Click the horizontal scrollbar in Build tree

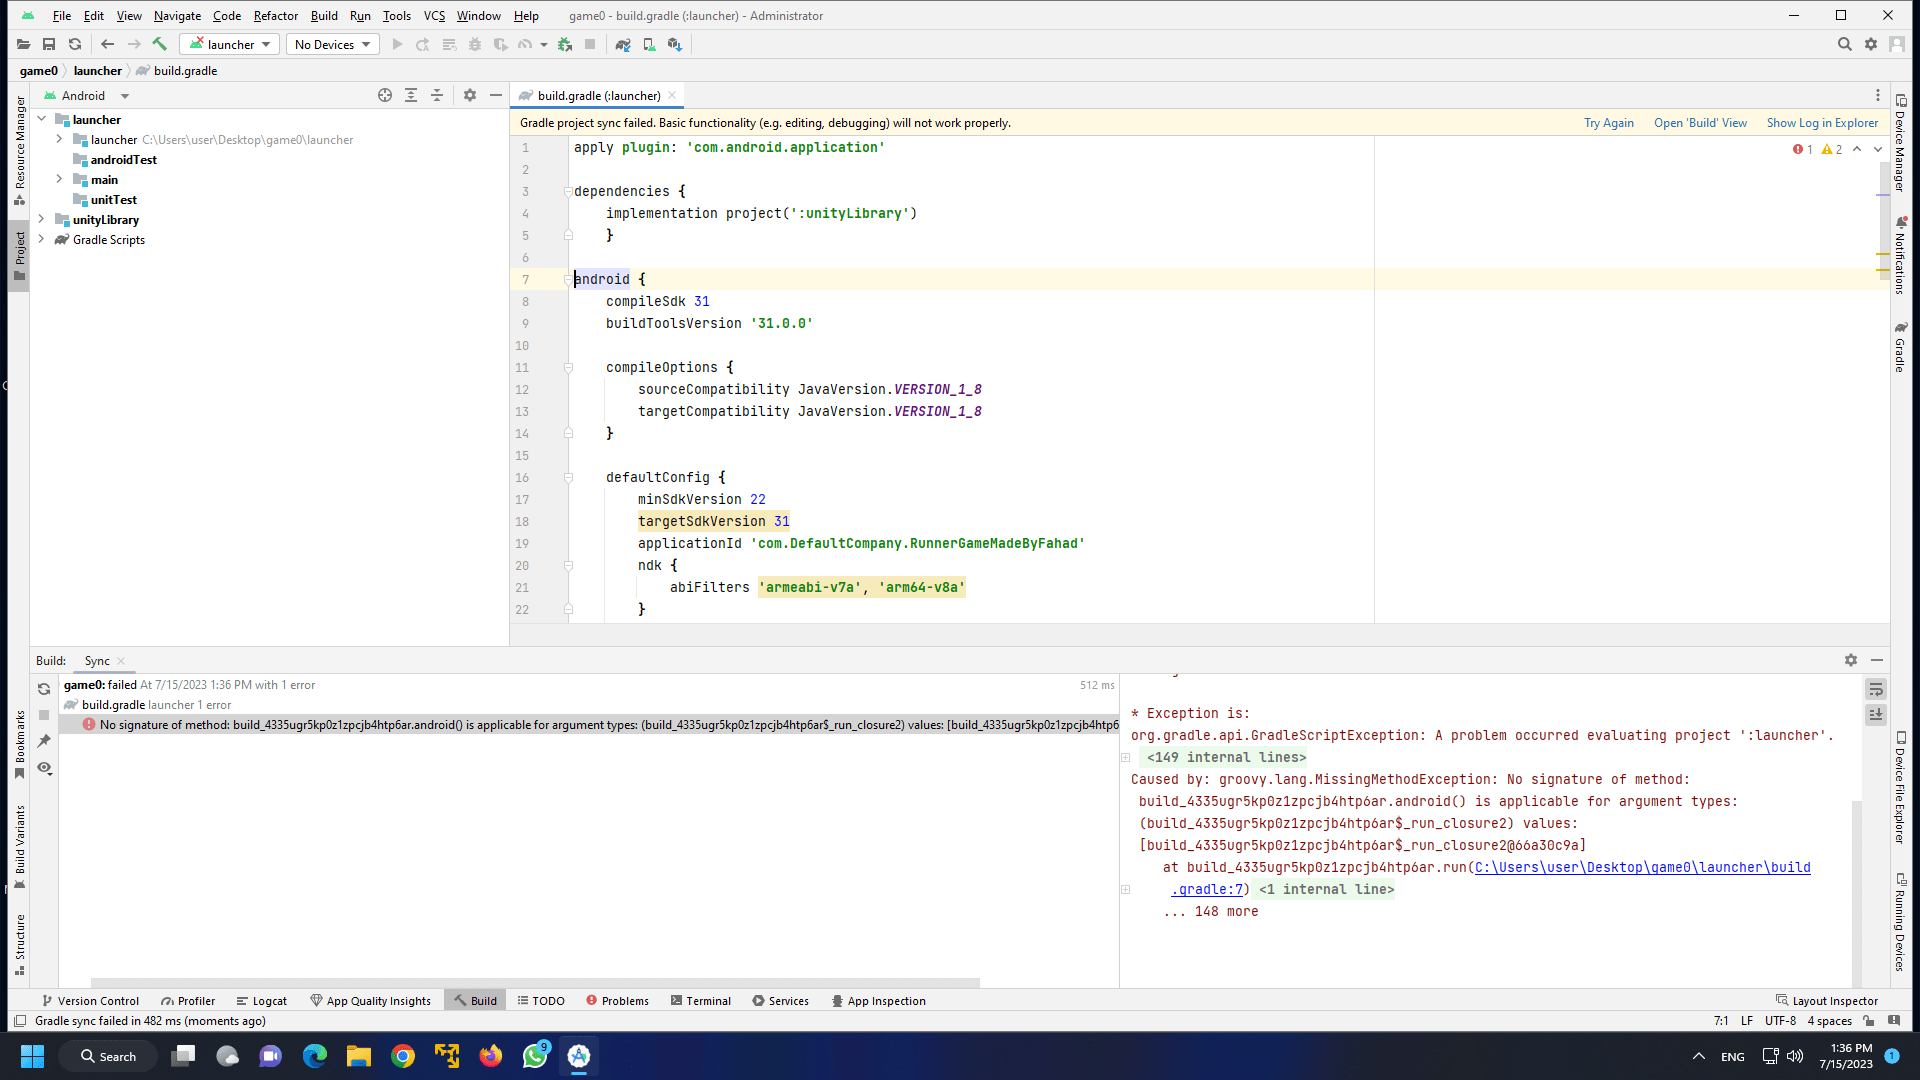pyautogui.click(x=535, y=982)
